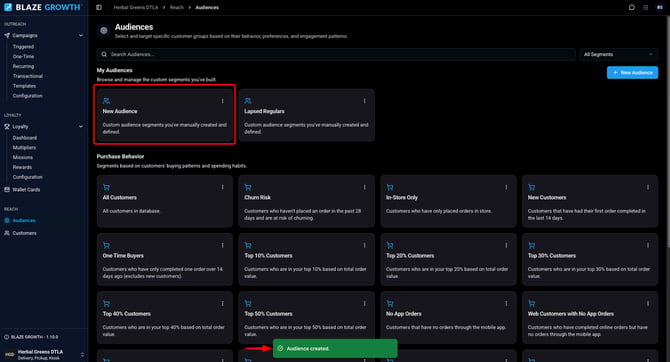Open Configuration under Loyalty
The image size is (670, 362).
[27, 177]
